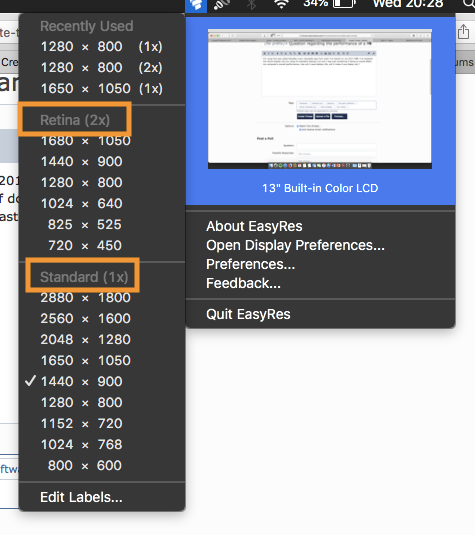Click the Safari share icon
The height and width of the screenshot is (535, 475).
click(x=463, y=32)
